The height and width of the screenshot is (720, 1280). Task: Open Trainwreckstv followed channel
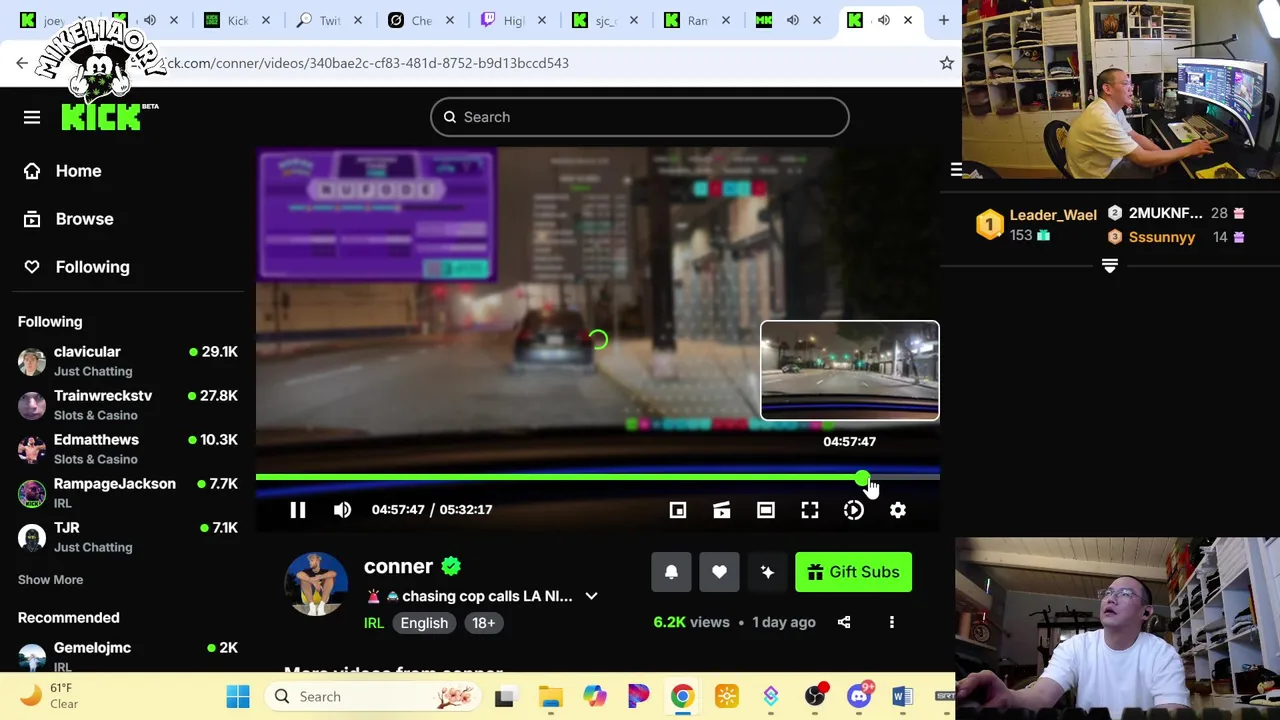click(128, 405)
